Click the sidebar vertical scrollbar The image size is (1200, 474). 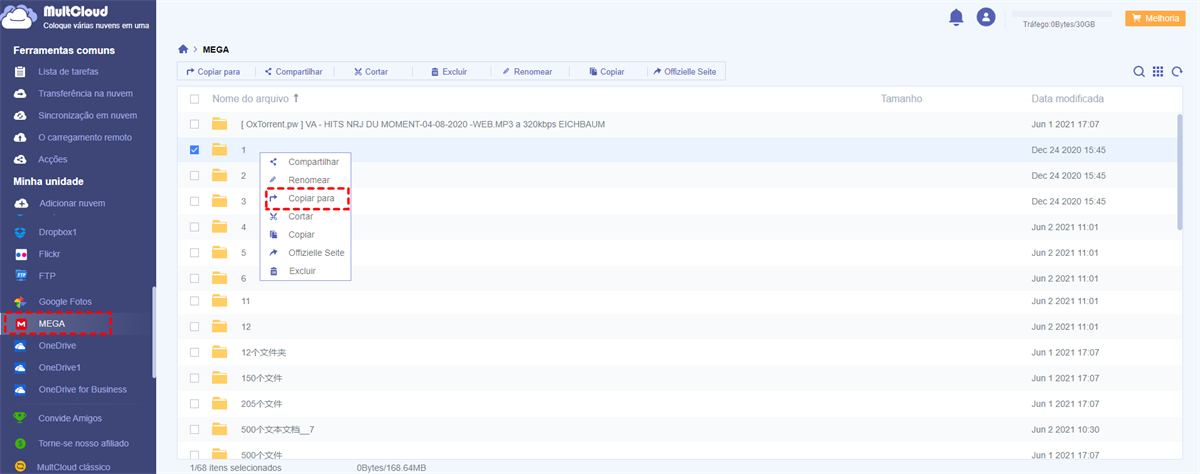153,332
